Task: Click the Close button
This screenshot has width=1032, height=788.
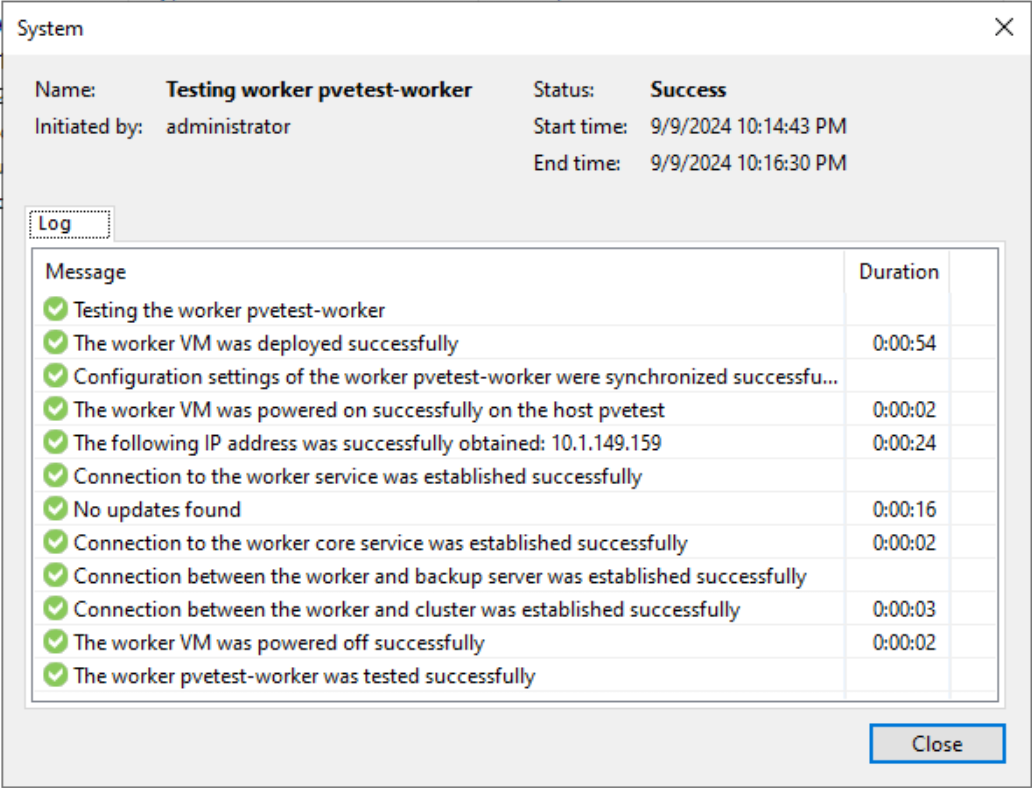Action: (937, 744)
